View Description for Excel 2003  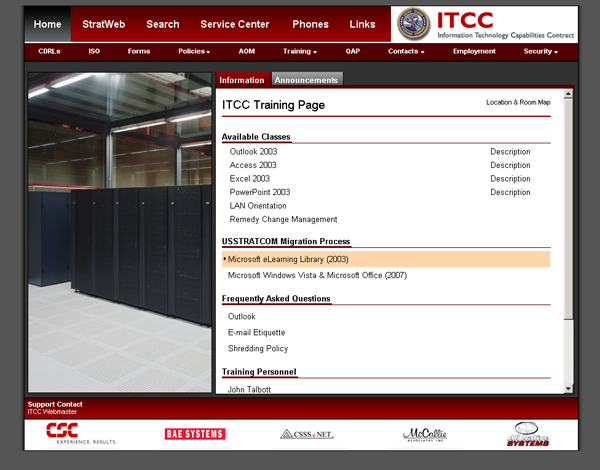[x=510, y=178]
